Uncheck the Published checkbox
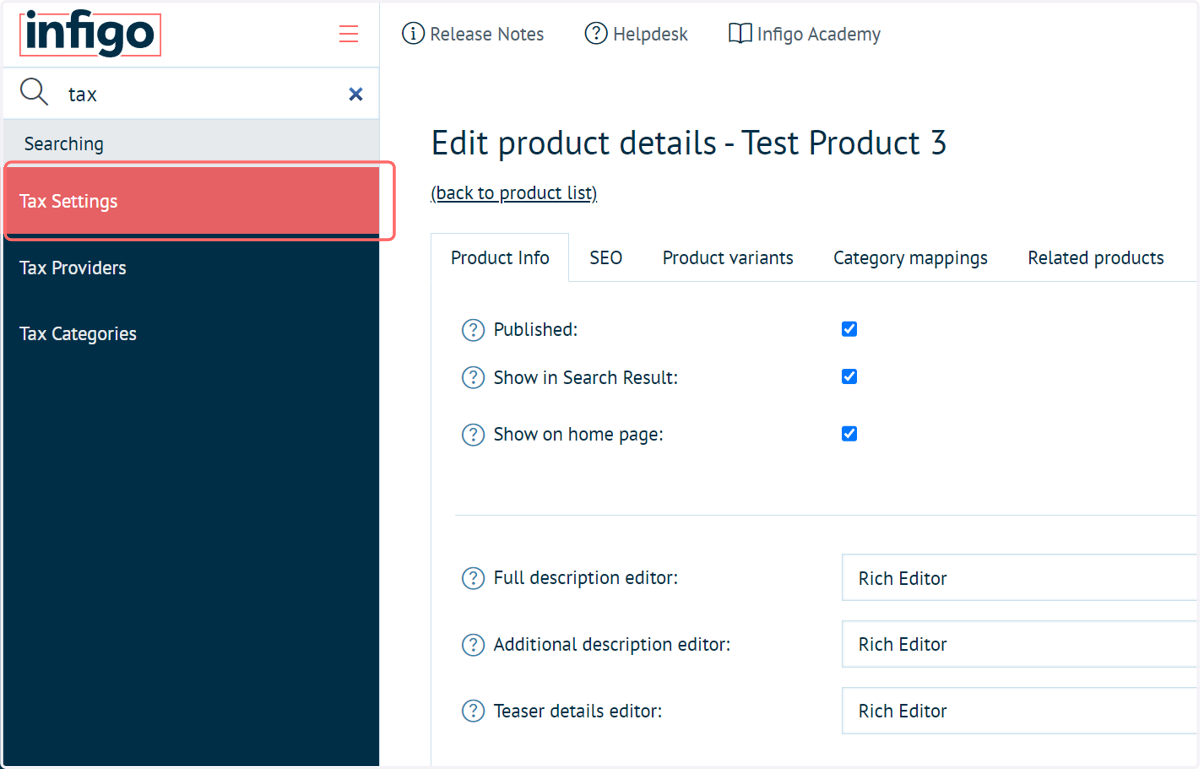The width and height of the screenshot is (1200, 769). click(849, 329)
